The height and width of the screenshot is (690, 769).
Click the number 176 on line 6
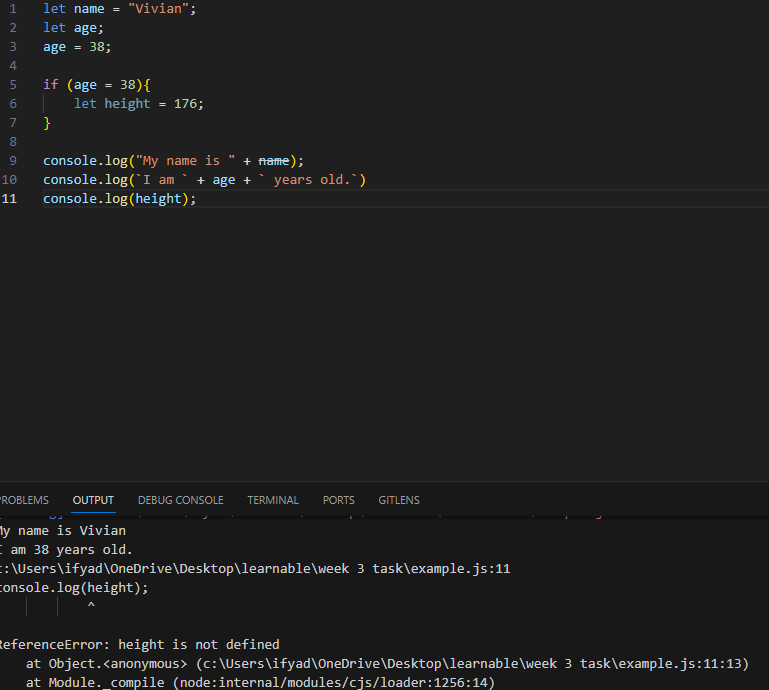(185, 104)
